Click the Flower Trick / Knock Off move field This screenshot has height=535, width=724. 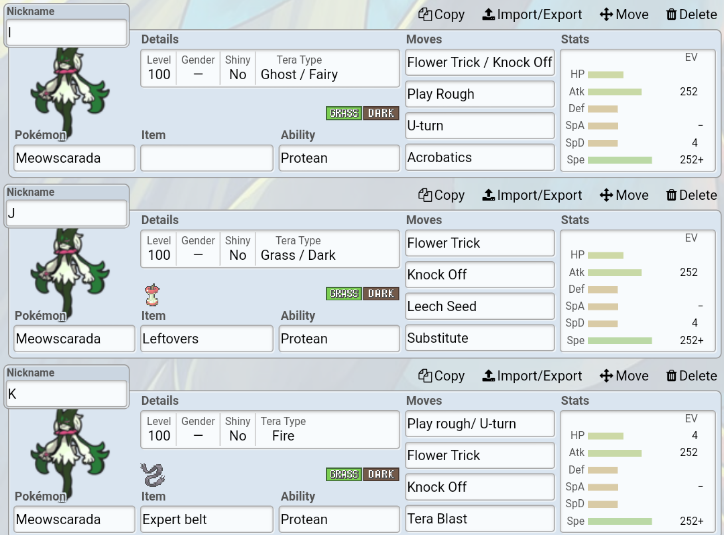tap(480, 62)
